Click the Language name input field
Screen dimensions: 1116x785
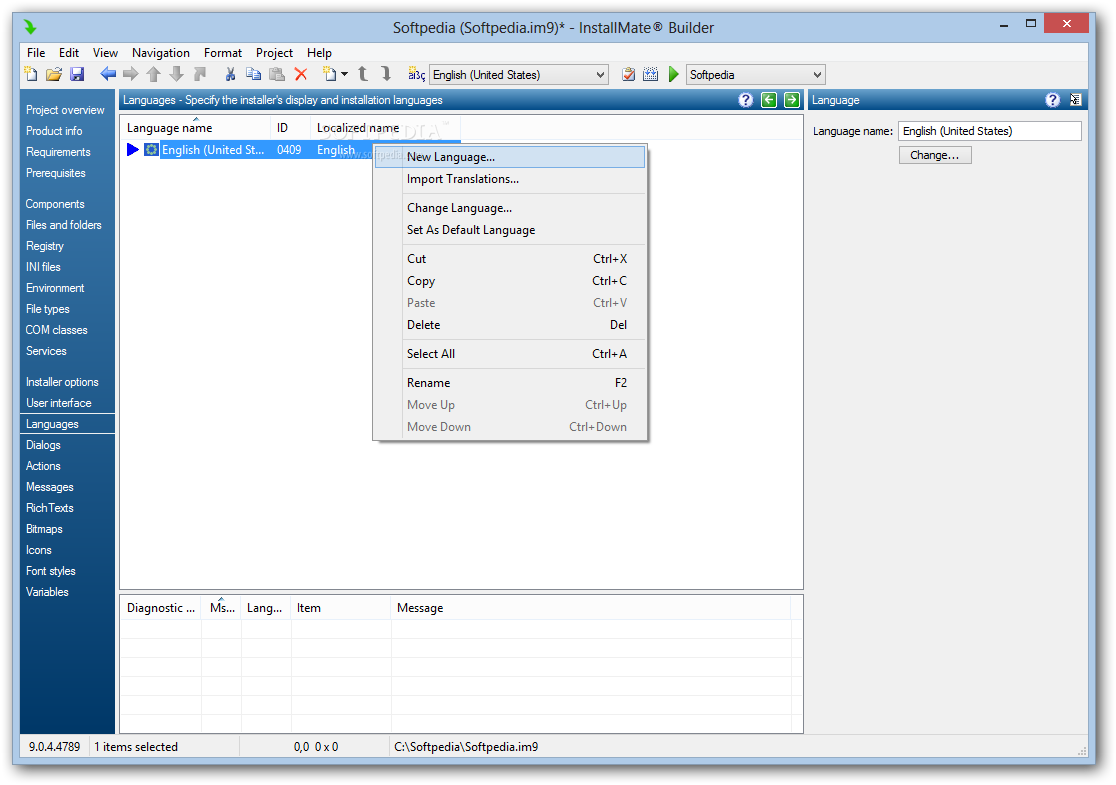point(989,131)
